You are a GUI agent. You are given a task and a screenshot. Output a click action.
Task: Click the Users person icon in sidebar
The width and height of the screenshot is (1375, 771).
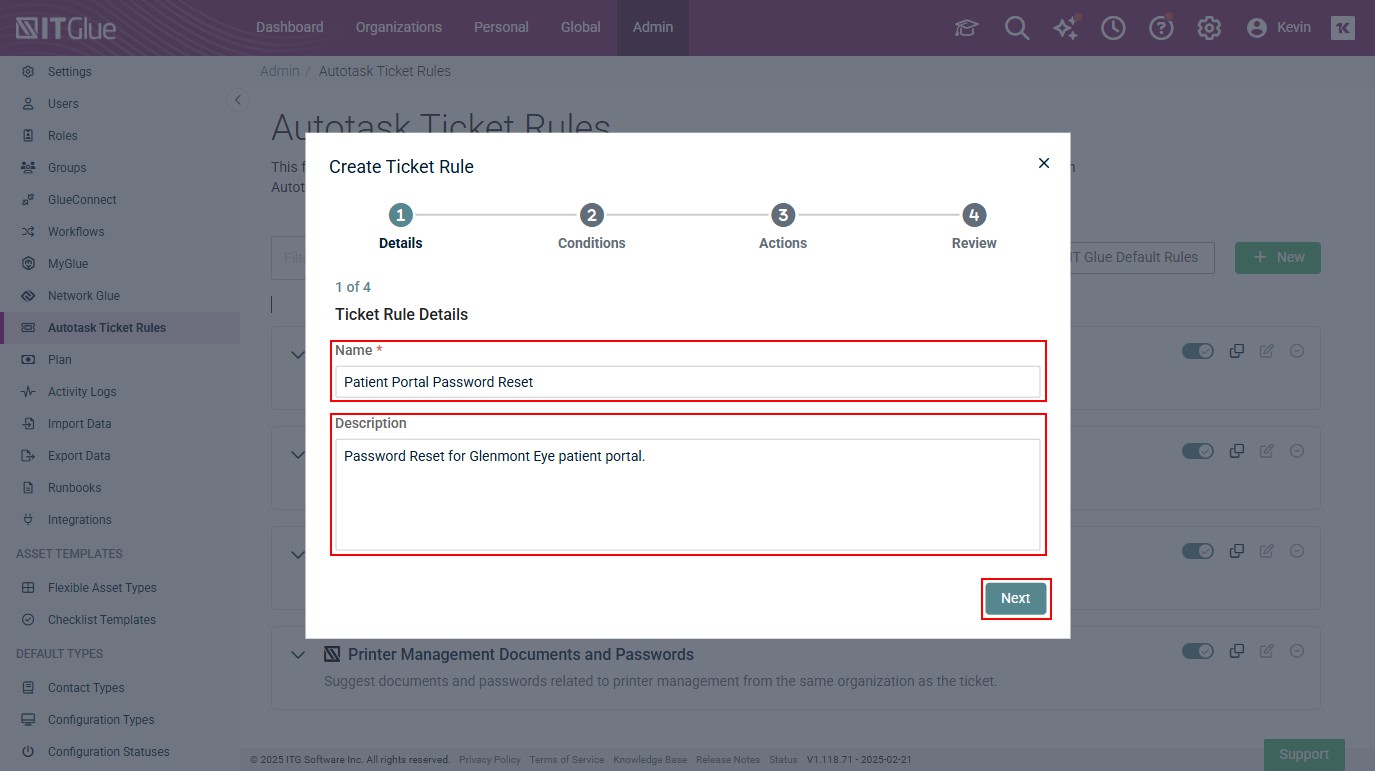click(x=28, y=104)
